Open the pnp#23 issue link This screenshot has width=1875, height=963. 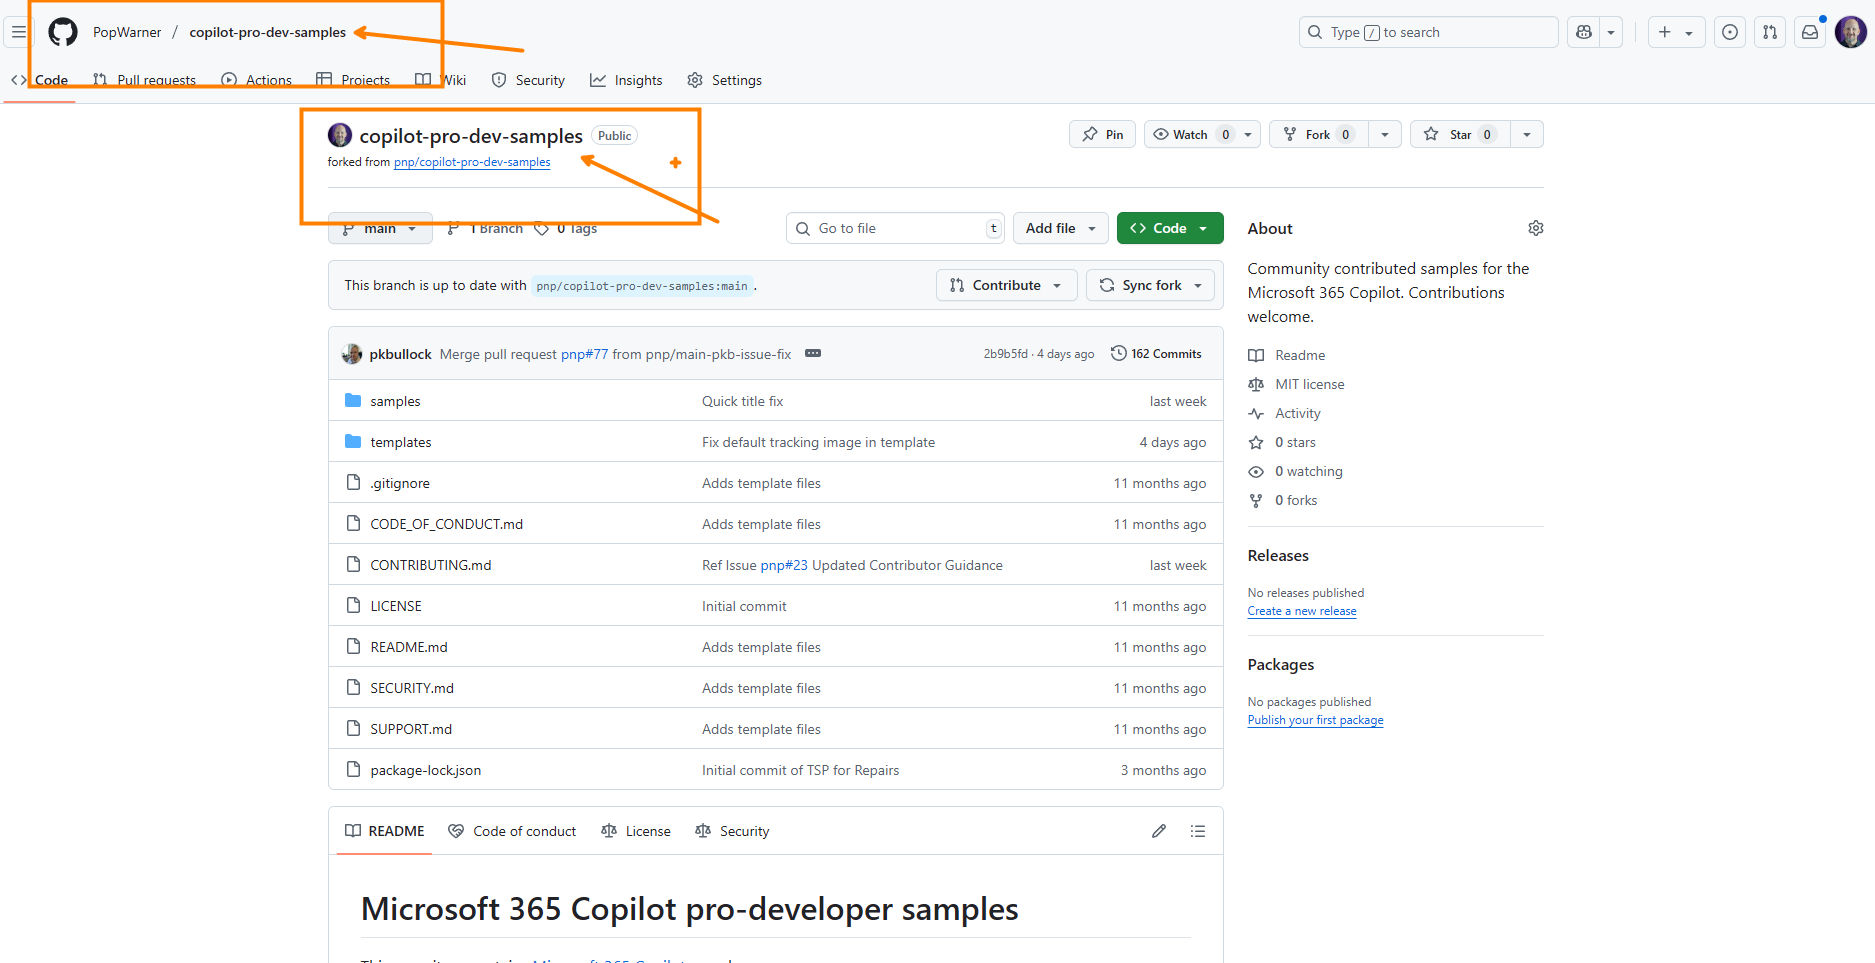(x=784, y=565)
